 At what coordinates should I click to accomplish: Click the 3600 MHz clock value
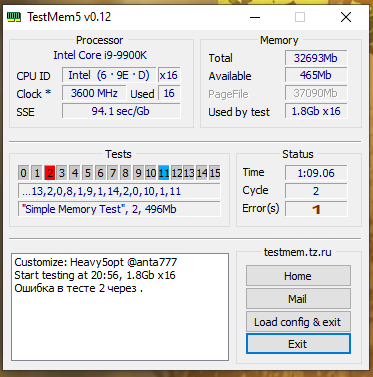coord(94,93)
